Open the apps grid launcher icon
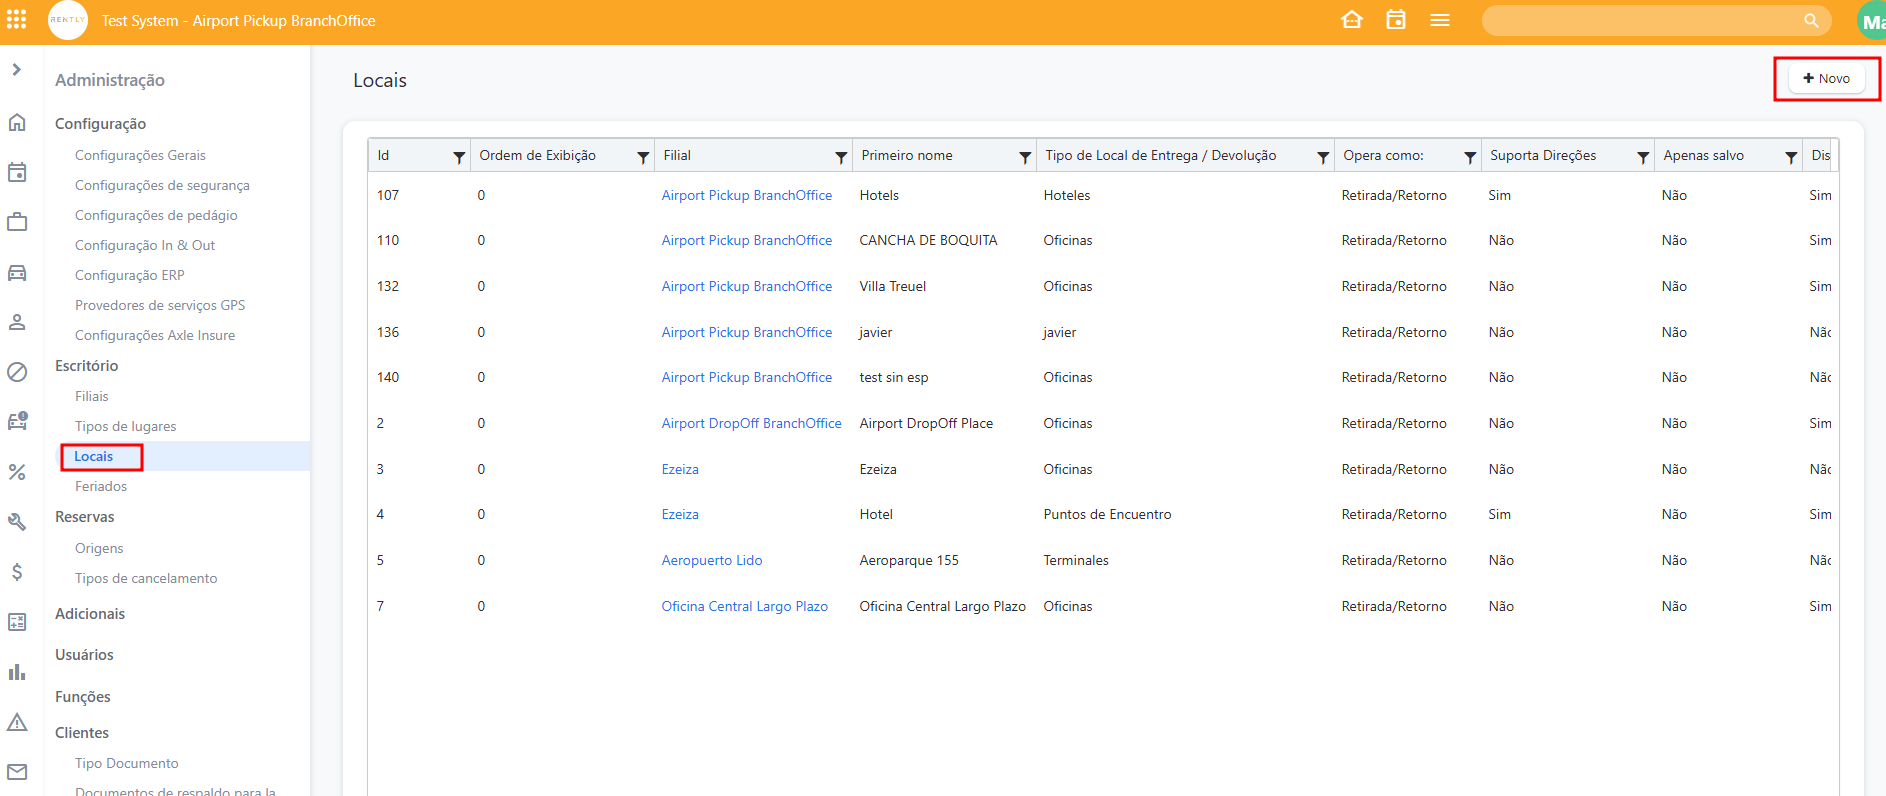This screenshot has width=1886, height=796. [17, 20]
